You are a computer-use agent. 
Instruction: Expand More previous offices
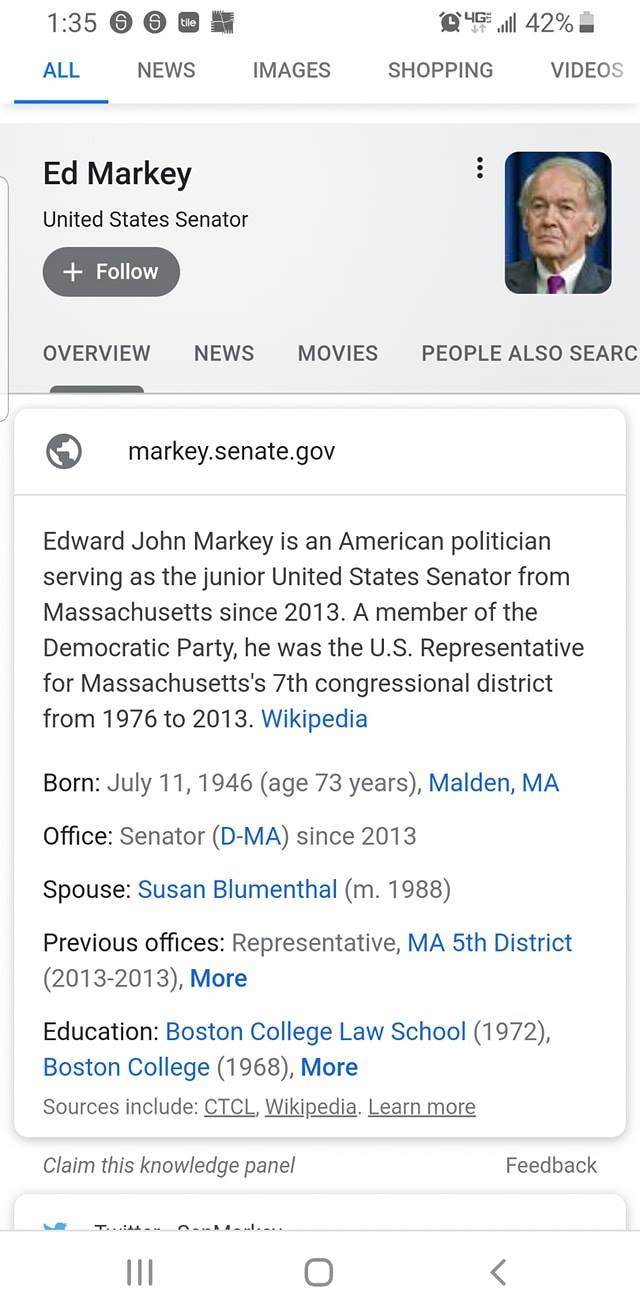pyautogui.click(x=218, y=978)
